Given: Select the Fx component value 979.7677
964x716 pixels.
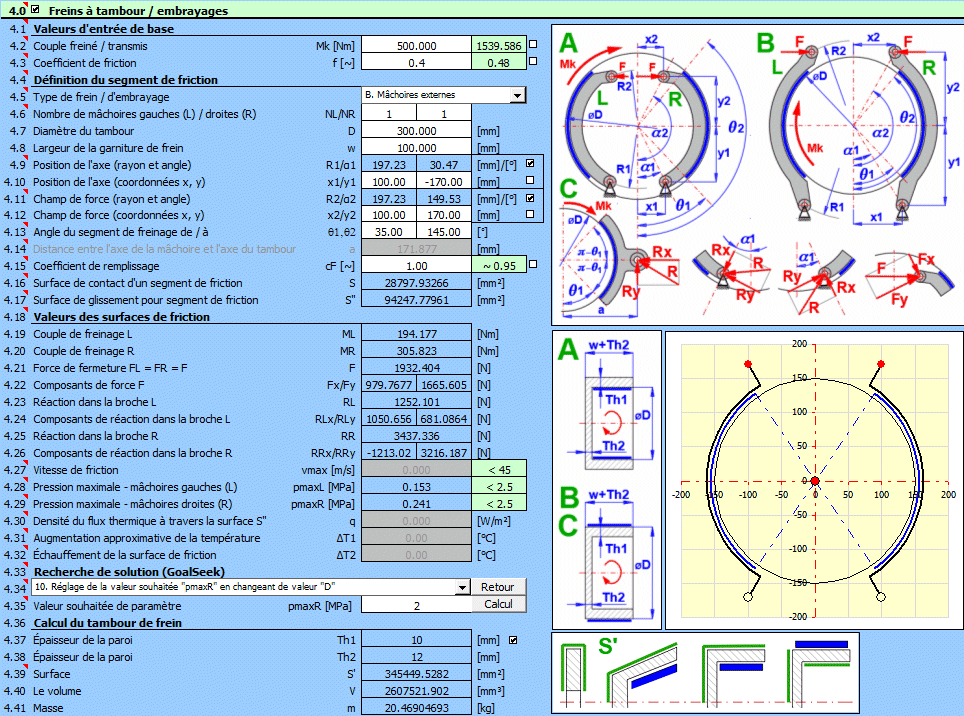Looking at the screenshot, I should 389,385.
